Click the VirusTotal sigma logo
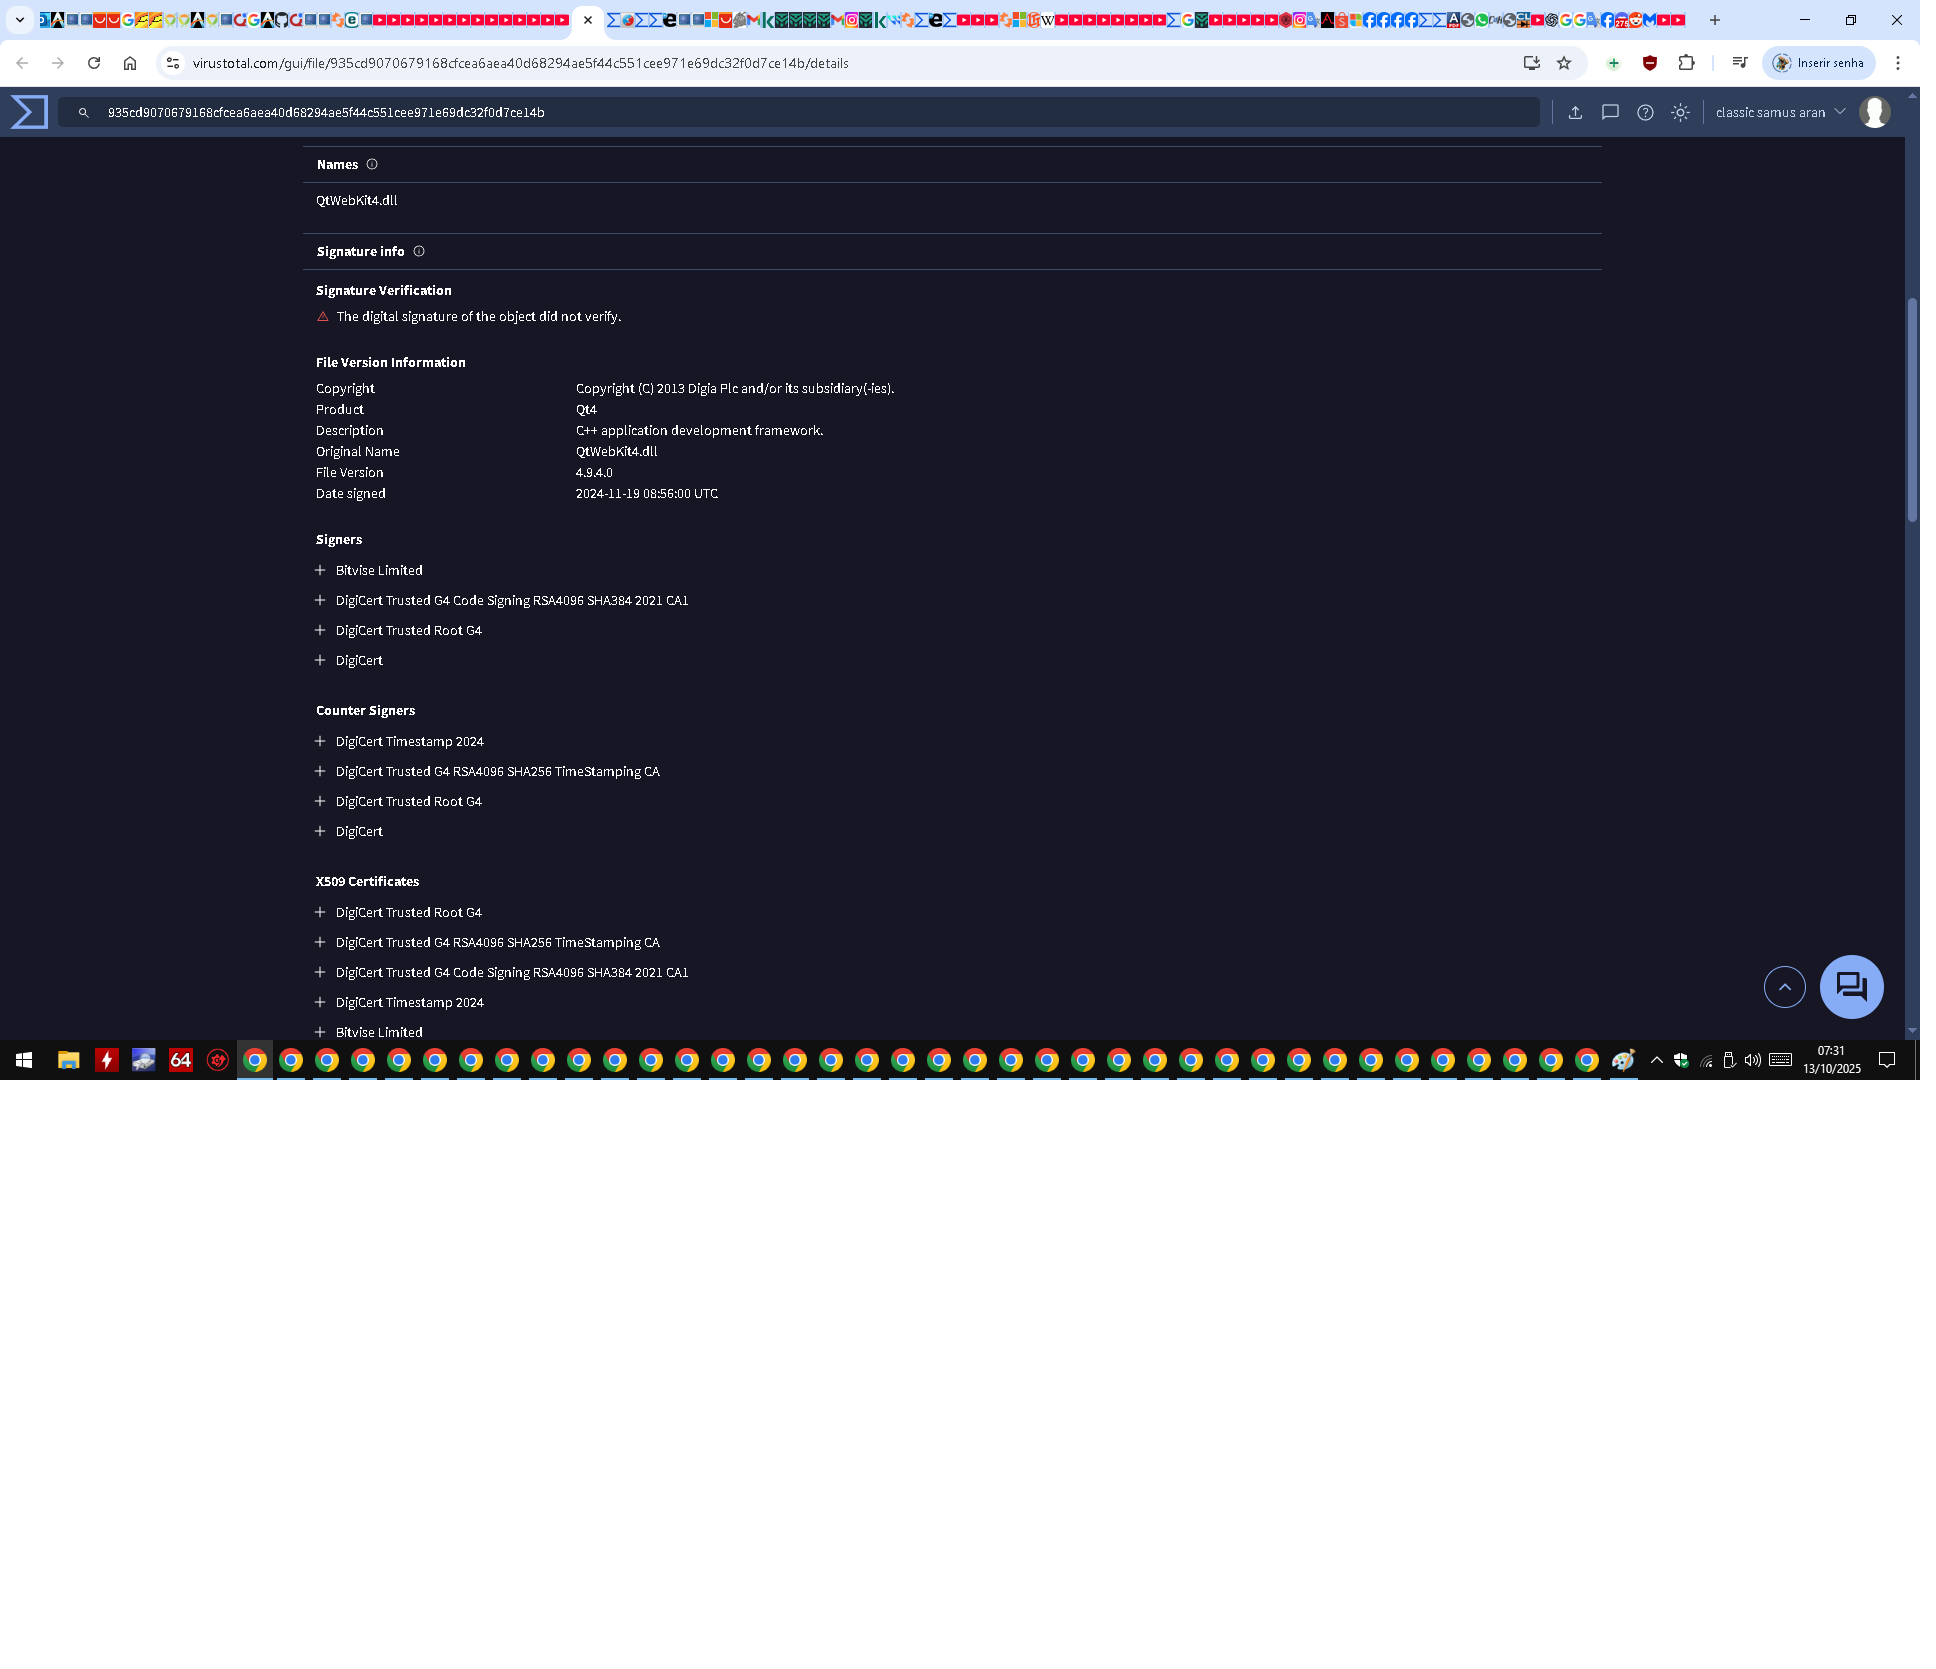 click(29, 112)
